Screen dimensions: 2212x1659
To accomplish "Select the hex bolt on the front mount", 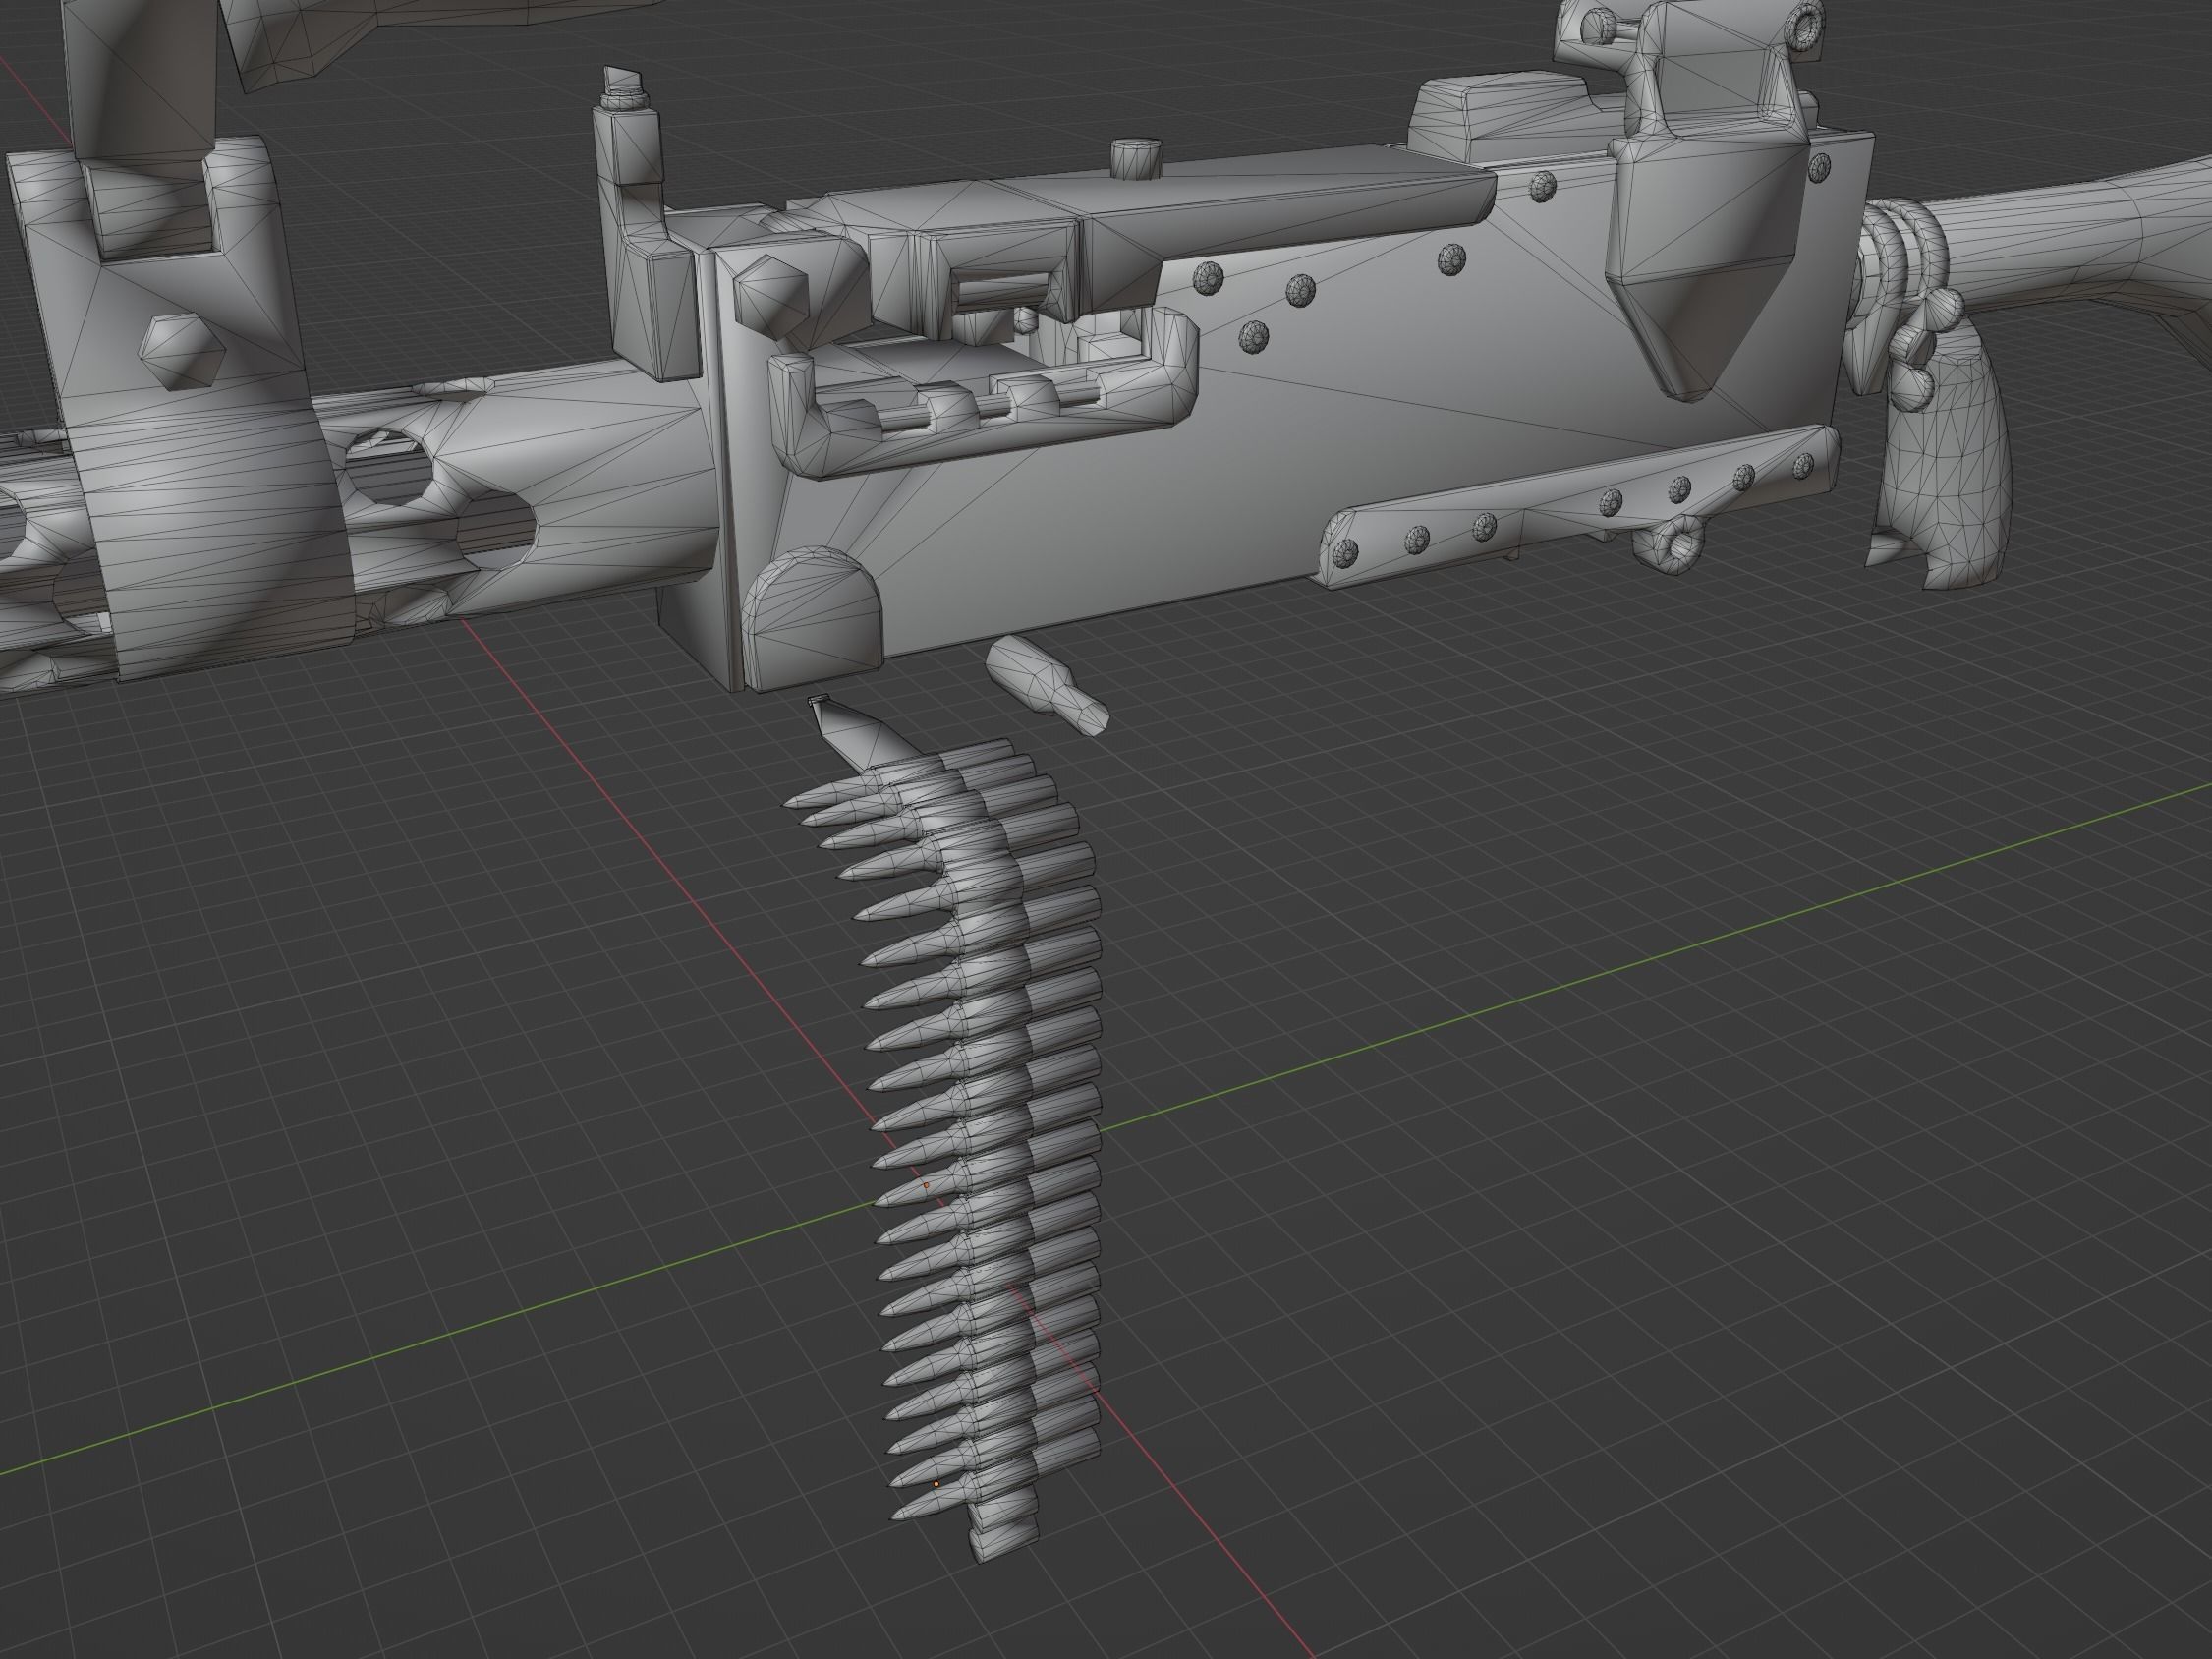I will coord(181,350).
